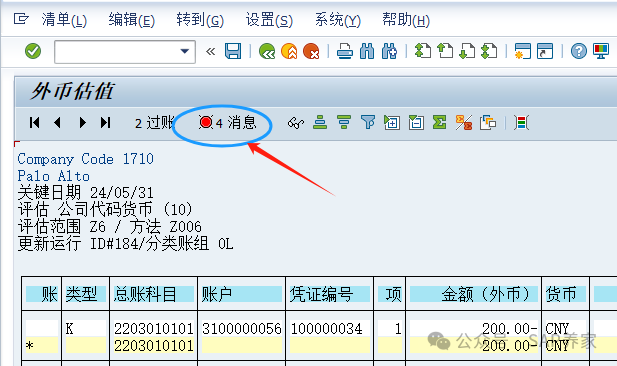Click the Save diskette icon
This screenshot has height=366, width=617.
233,51
